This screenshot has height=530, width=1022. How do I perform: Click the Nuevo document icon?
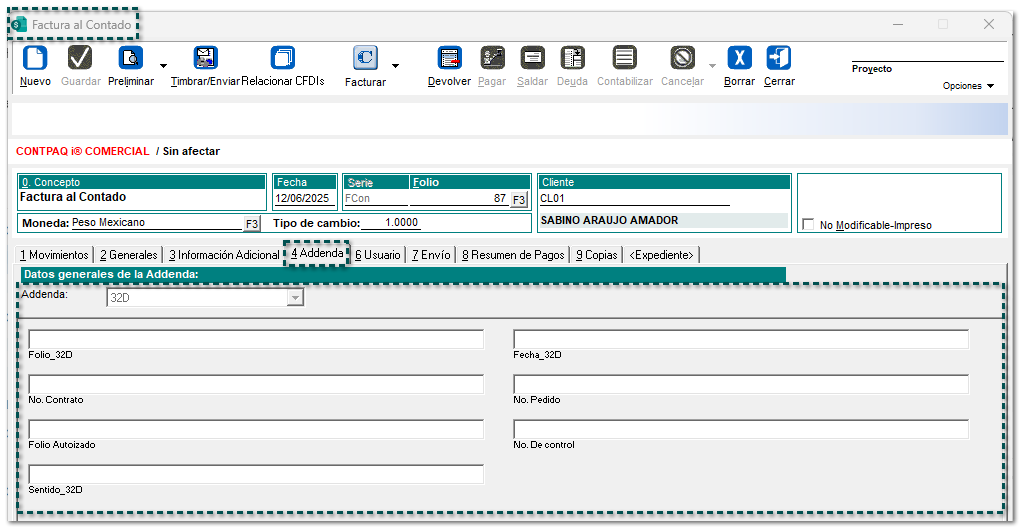point(35,58)
